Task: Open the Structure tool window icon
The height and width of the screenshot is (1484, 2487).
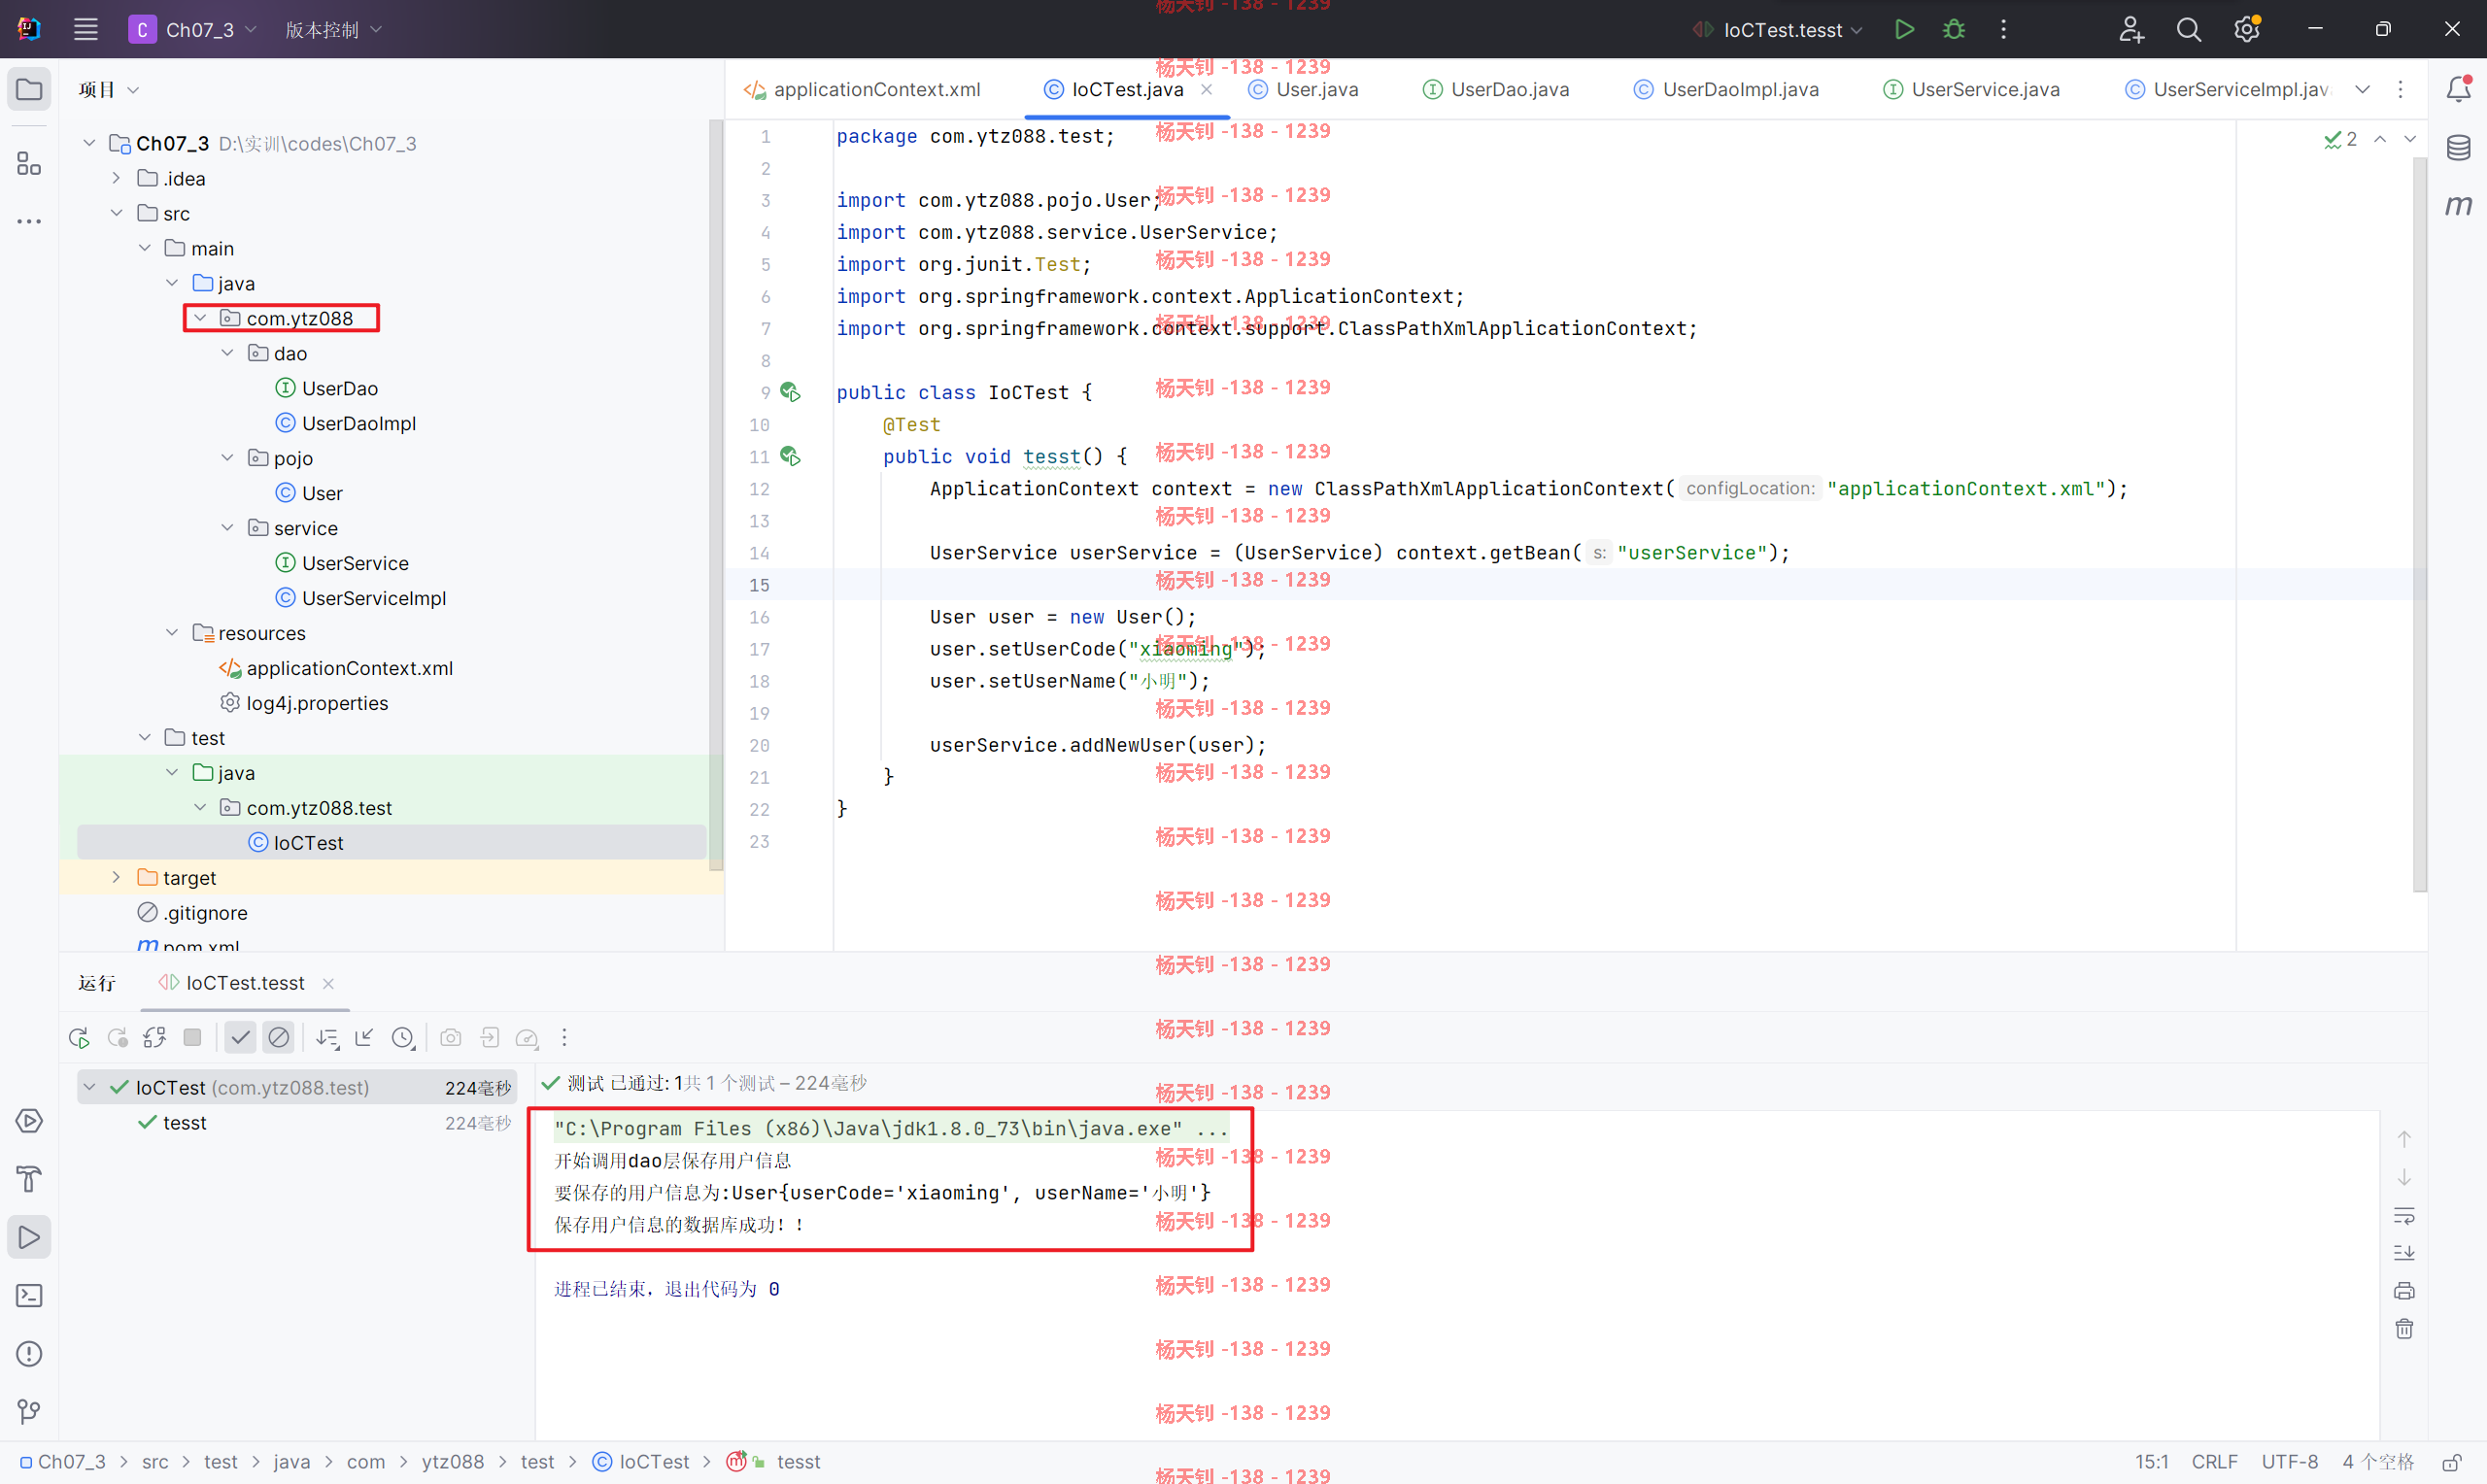Action: (x=29, y=163)
